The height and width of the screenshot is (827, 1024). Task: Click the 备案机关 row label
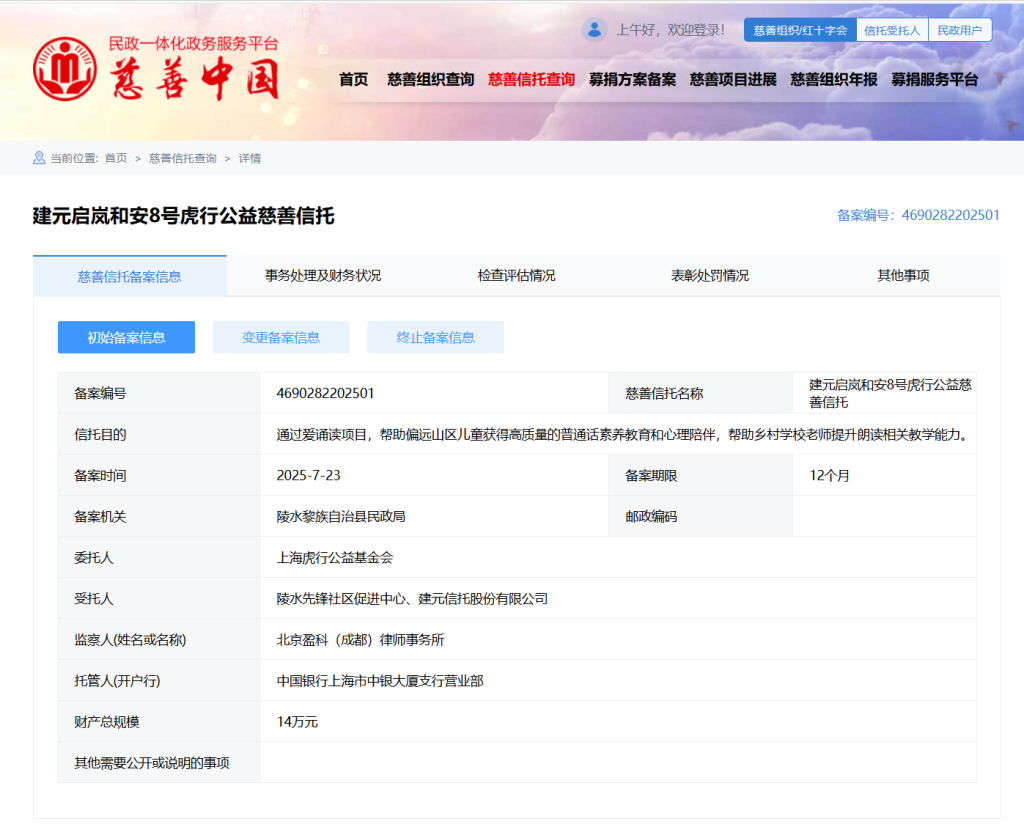point(100,517)
